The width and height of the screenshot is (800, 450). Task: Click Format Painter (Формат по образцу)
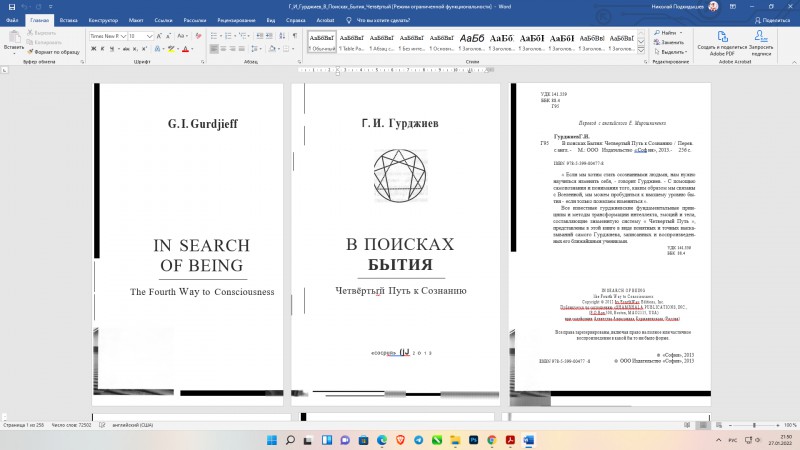[x=53, y=52]
